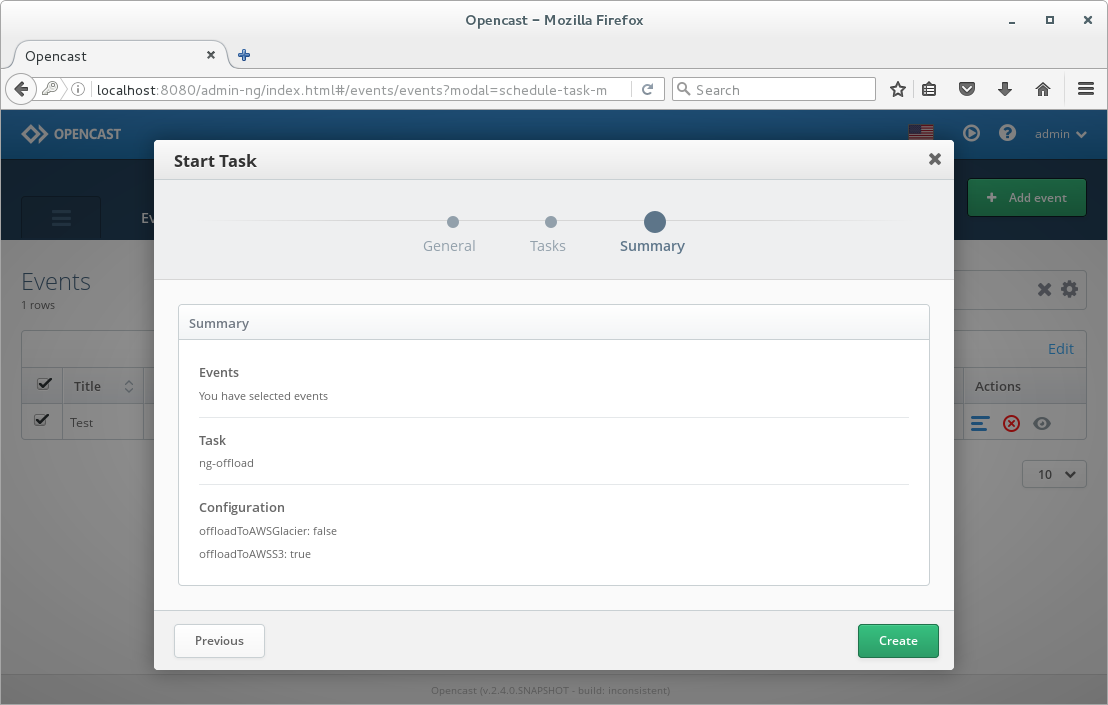Open the media module play icon
The height and width of the screenshot is (705, 1108).
[971, 133]
